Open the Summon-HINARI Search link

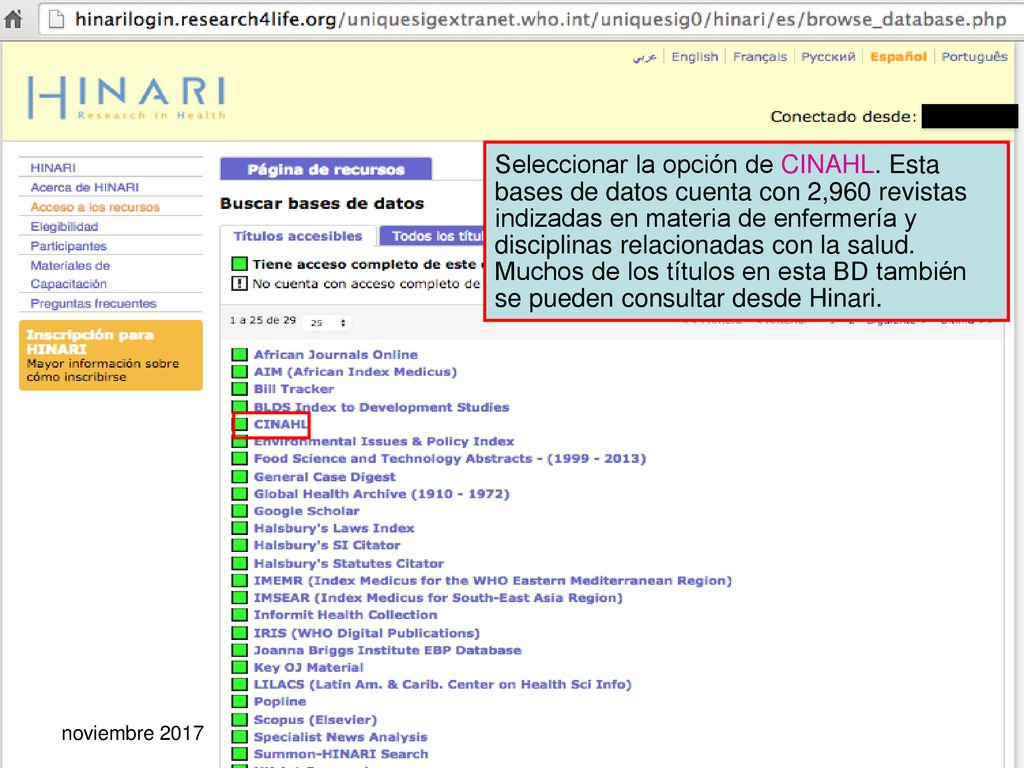(341, 754)
